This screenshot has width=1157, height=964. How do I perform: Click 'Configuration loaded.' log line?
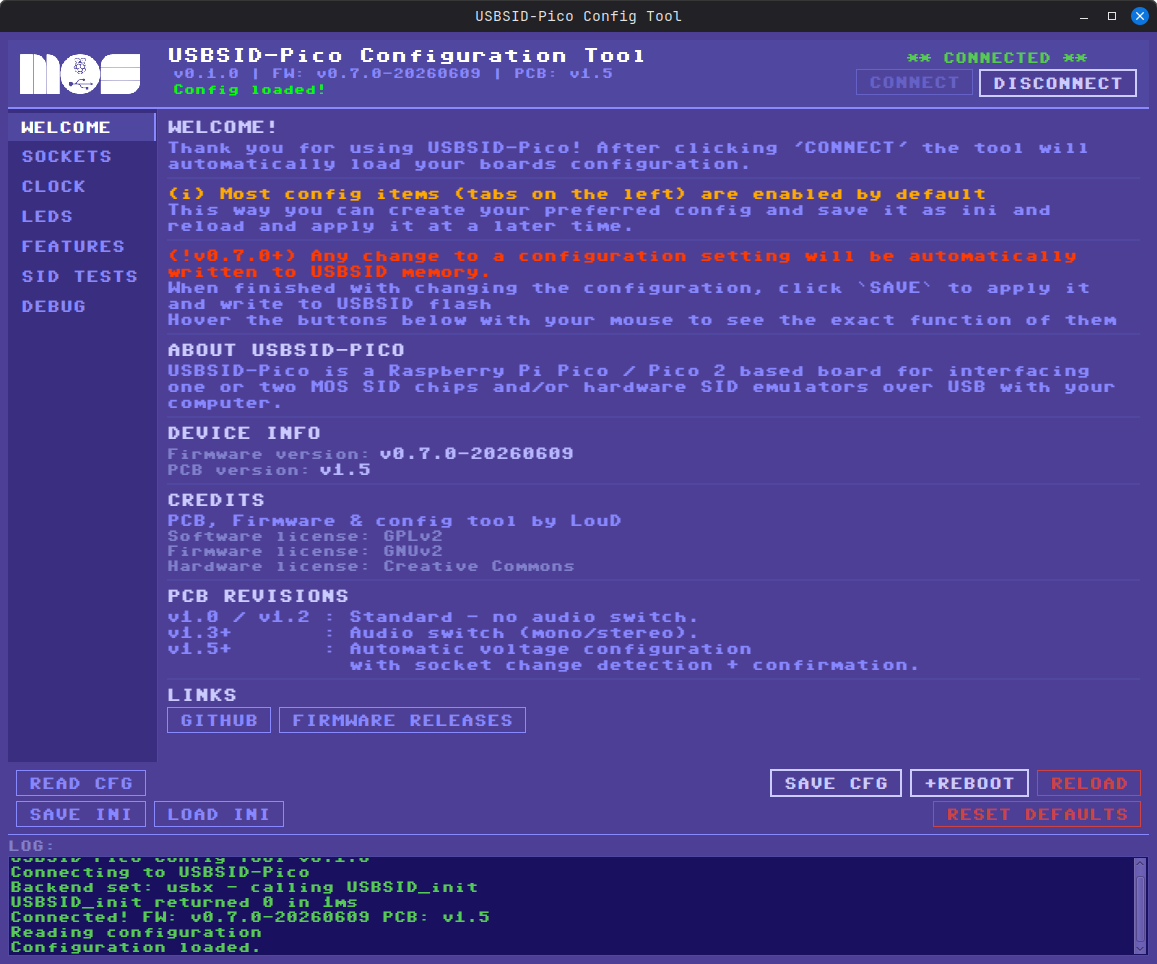pyautogui.click(x=136, y=947)
